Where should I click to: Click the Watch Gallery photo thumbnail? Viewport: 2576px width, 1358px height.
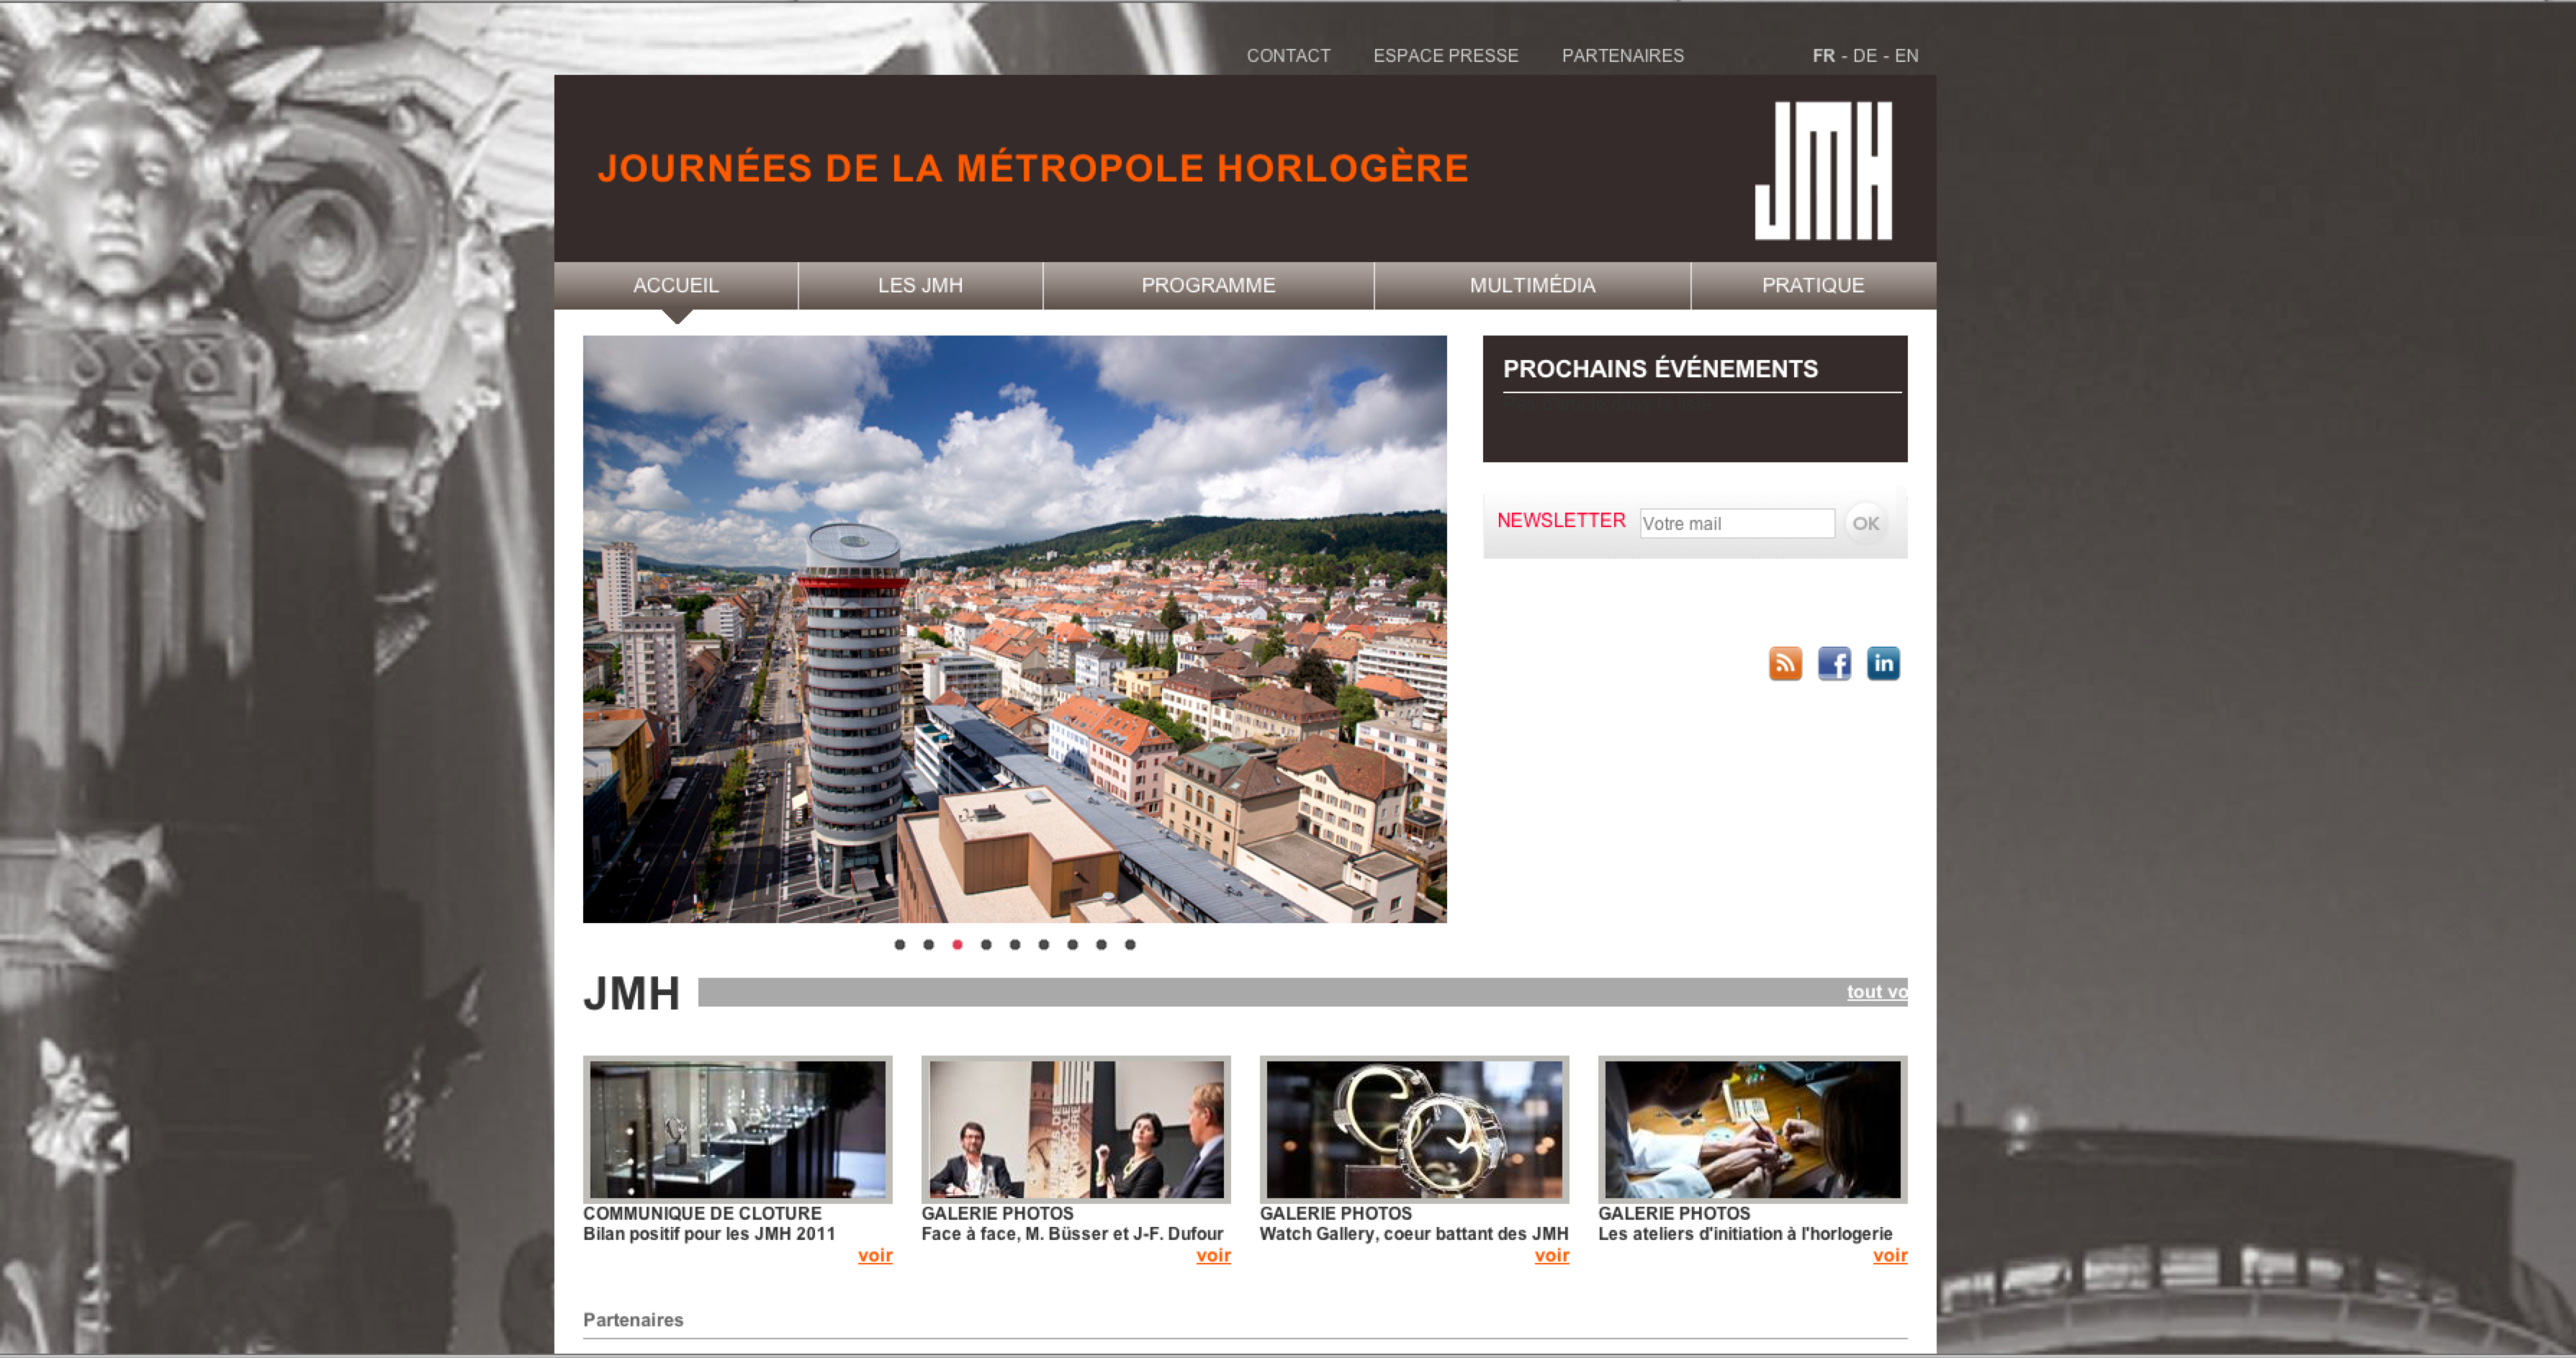pyautogui.click(x=1414, y=1129)
